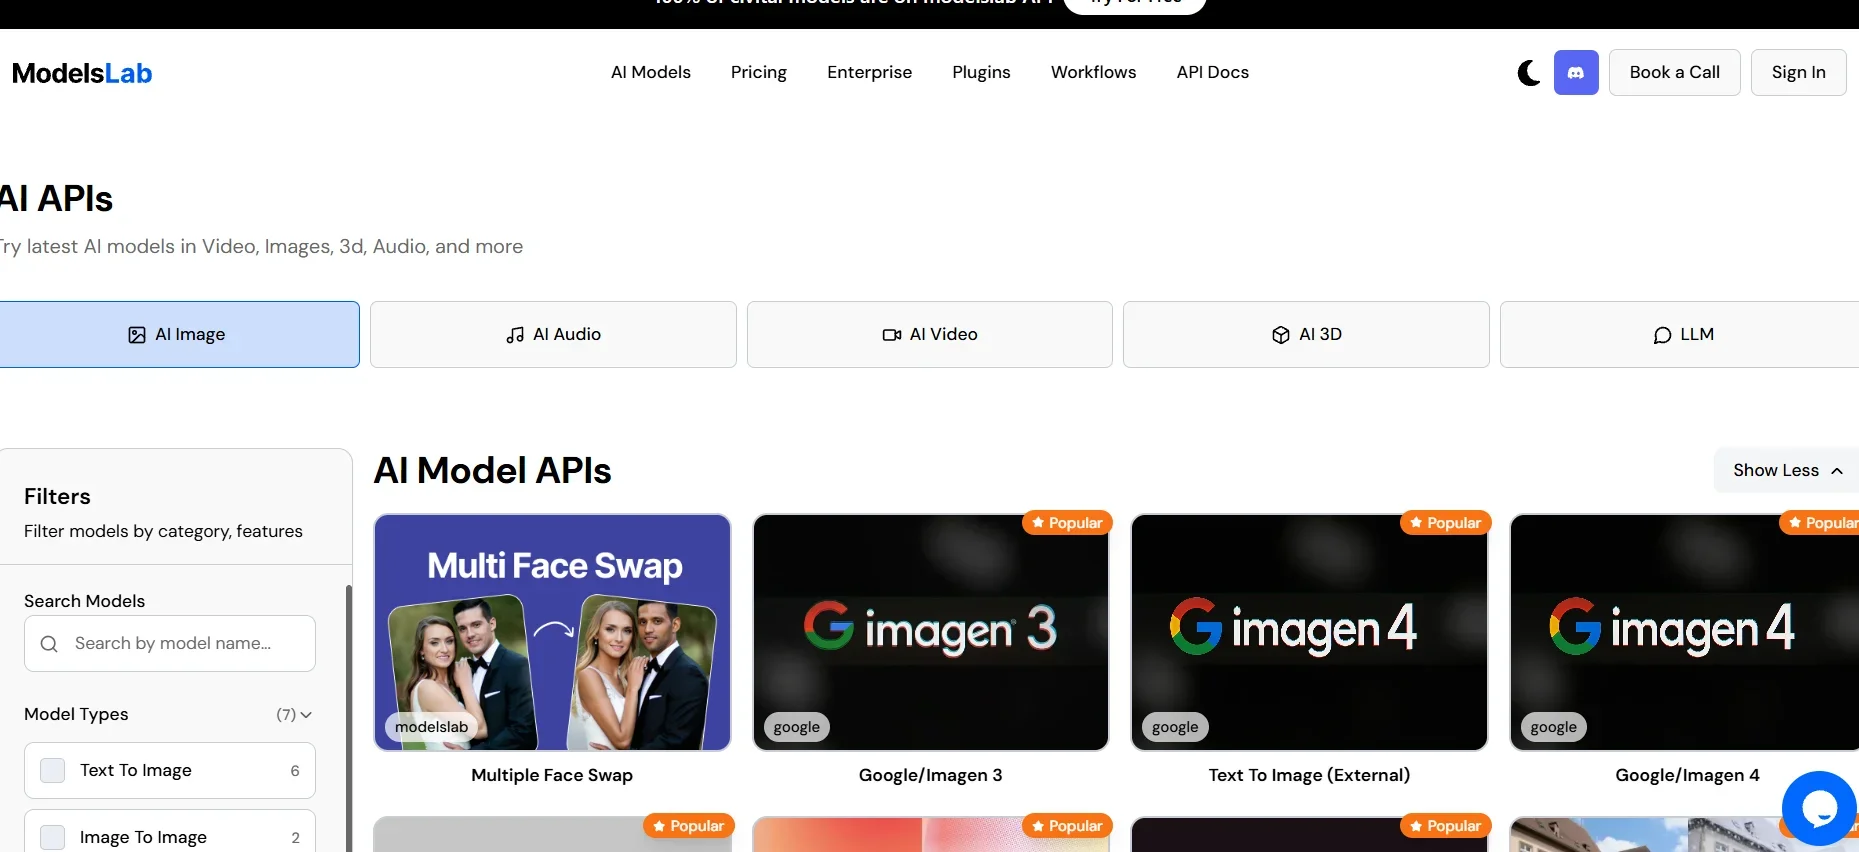This screenshot has width=1859, height=852.
Task: Select the AI 3D category tab
Action: 1306,334
